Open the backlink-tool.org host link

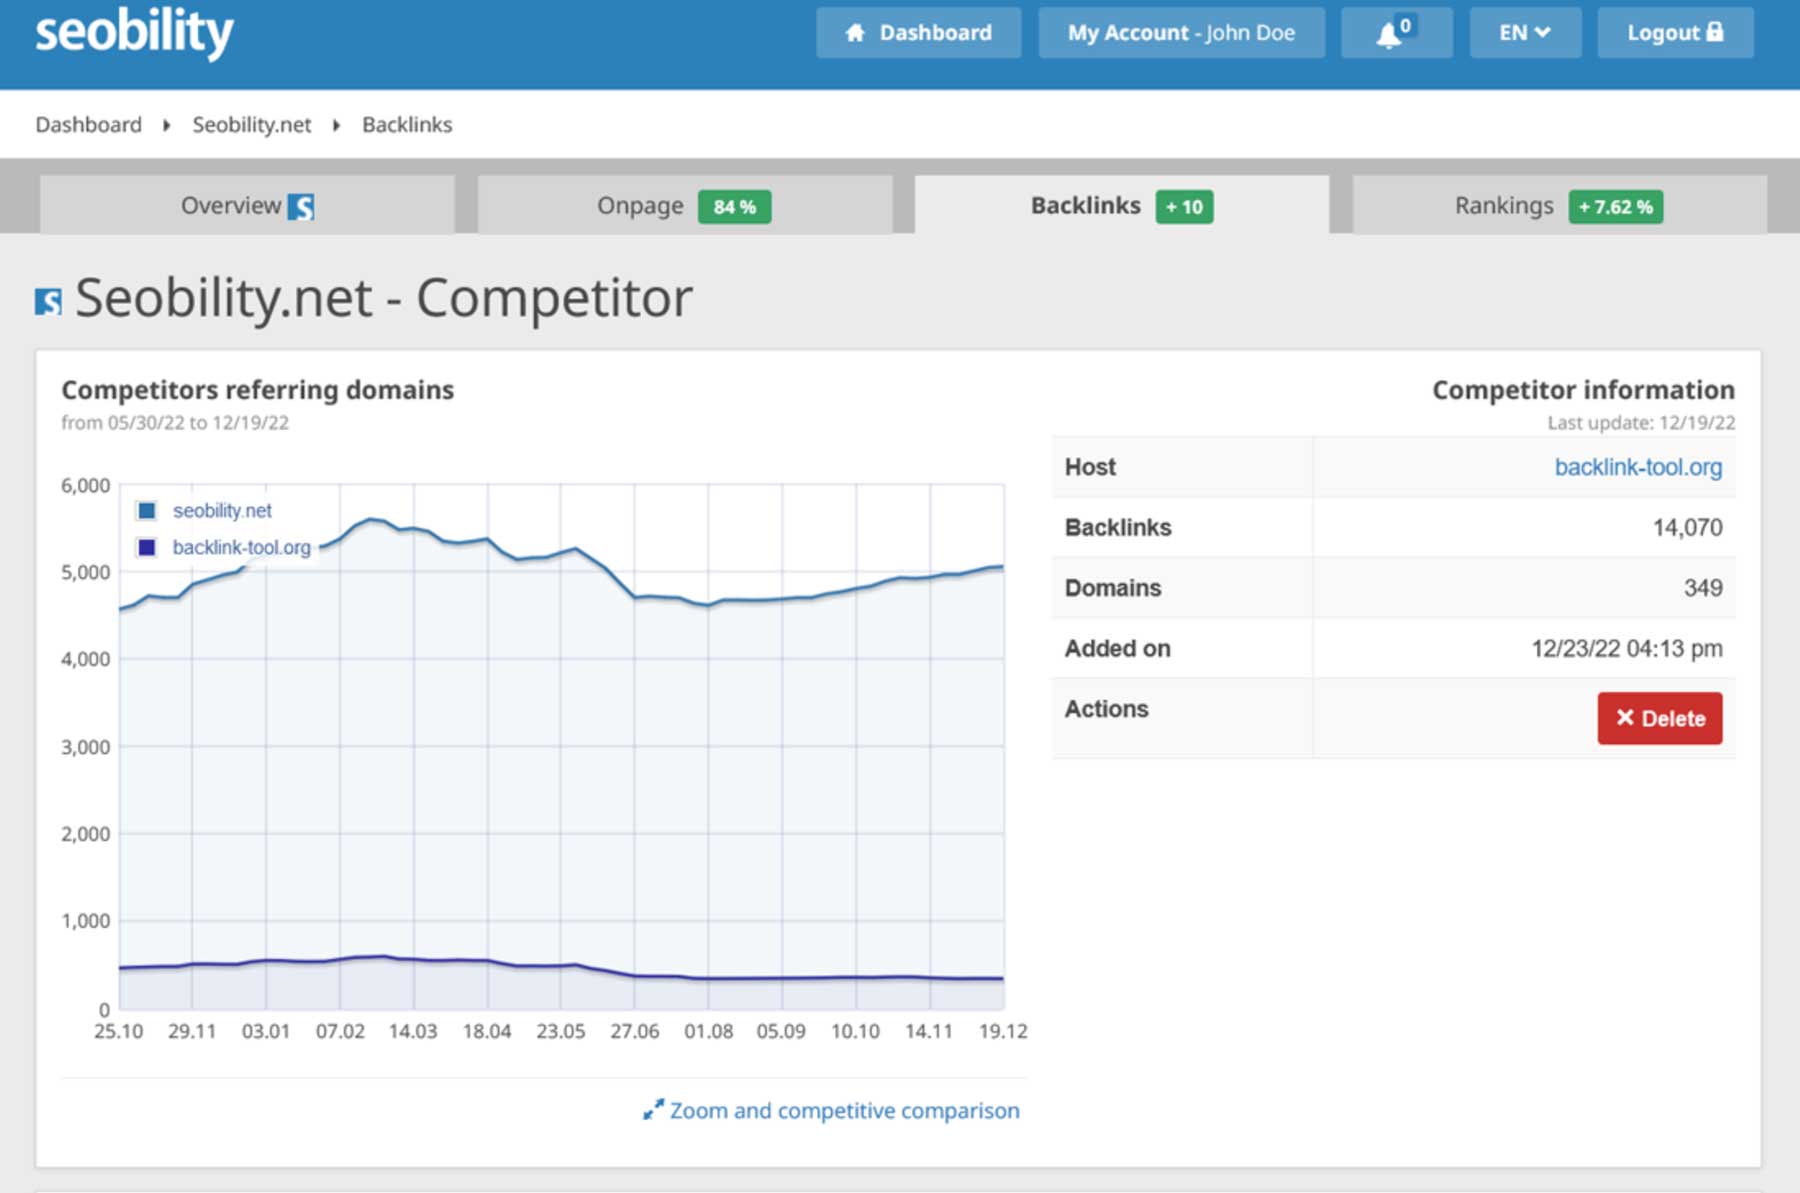1638,466
